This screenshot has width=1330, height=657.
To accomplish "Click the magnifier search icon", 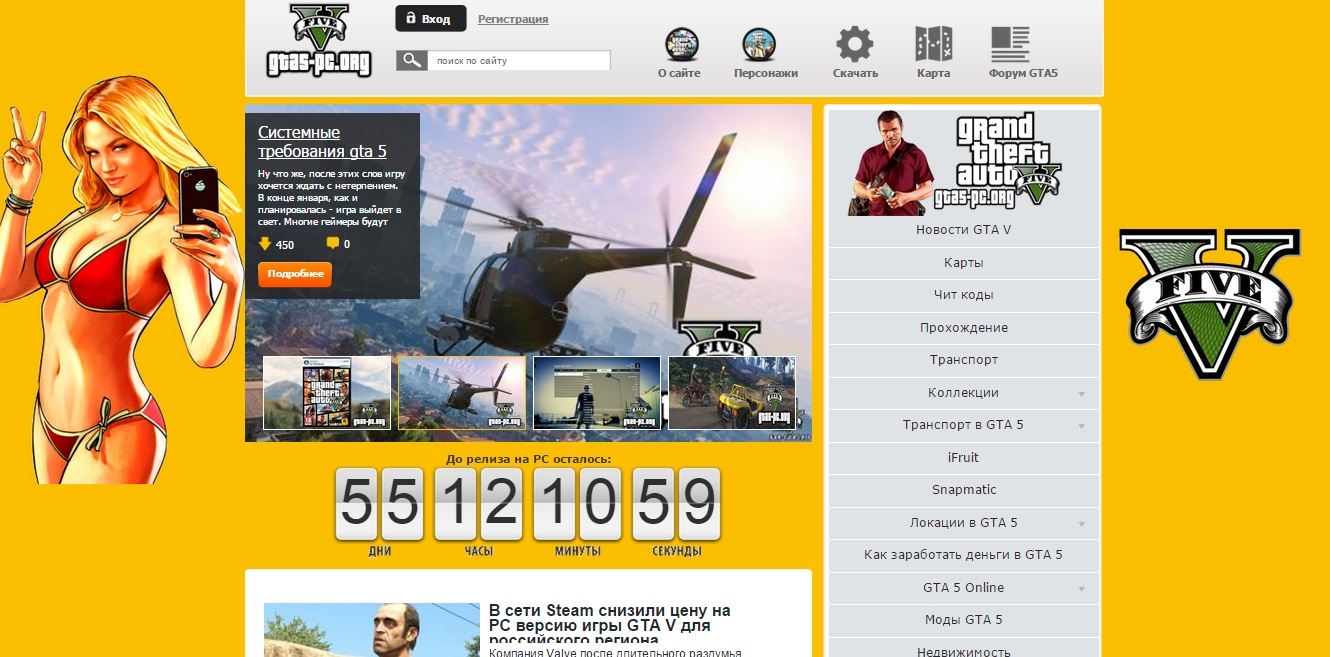I will point(411,61).
